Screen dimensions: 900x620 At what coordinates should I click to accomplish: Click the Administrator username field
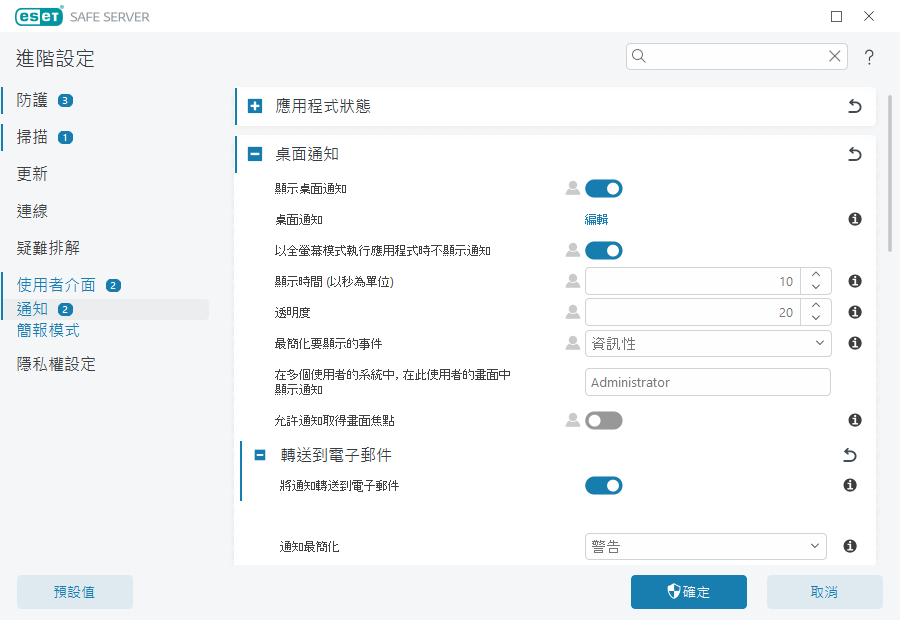(707, 382)
